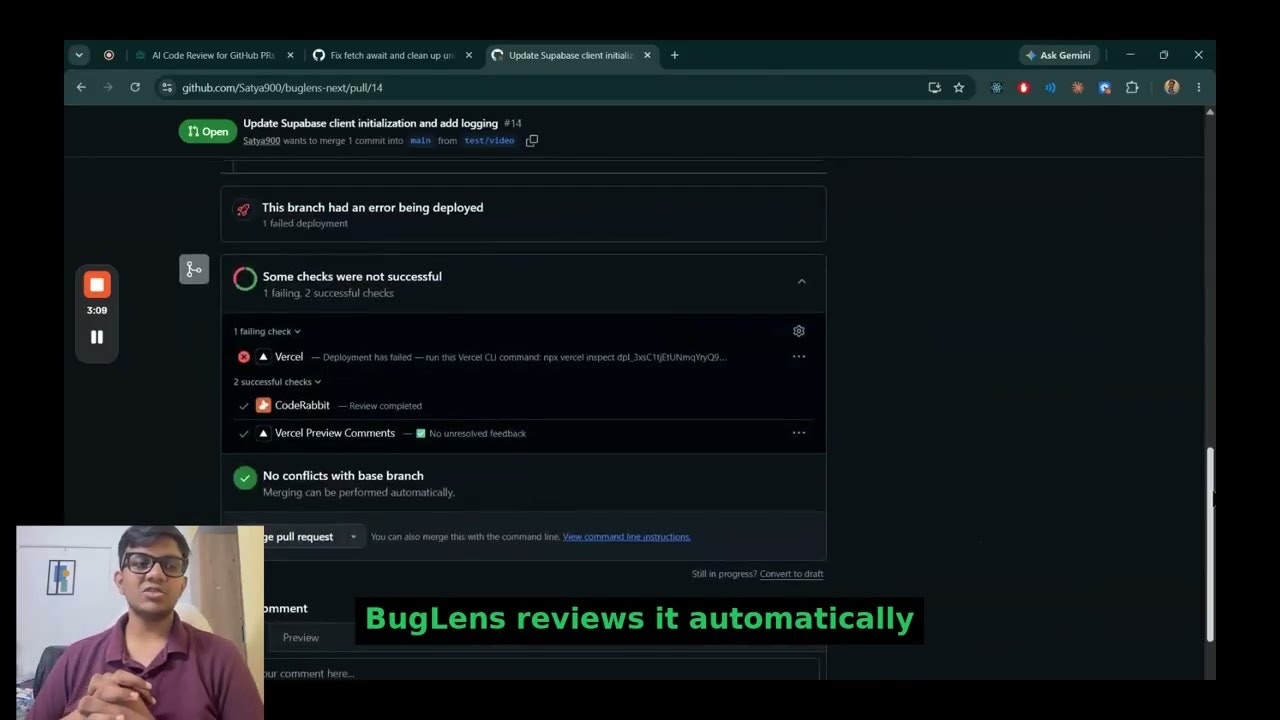Reload the current page
This screenshot has height=720, width=1280.
[x=135, y=87]
